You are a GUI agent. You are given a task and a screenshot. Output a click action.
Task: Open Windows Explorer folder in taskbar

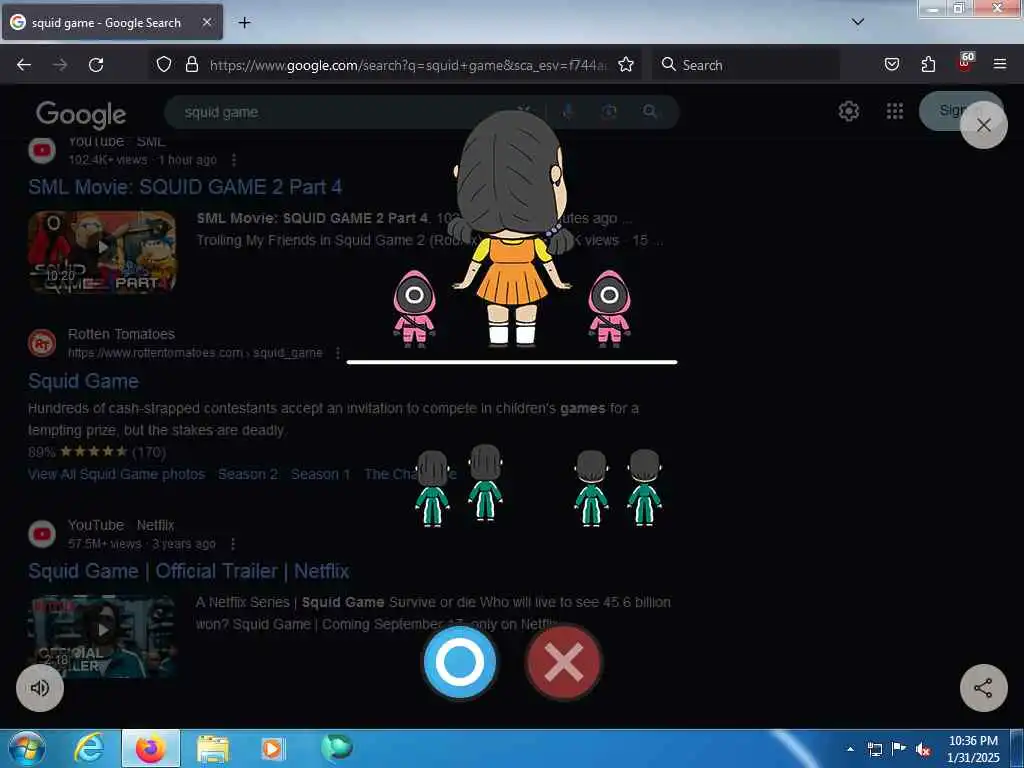213,748
